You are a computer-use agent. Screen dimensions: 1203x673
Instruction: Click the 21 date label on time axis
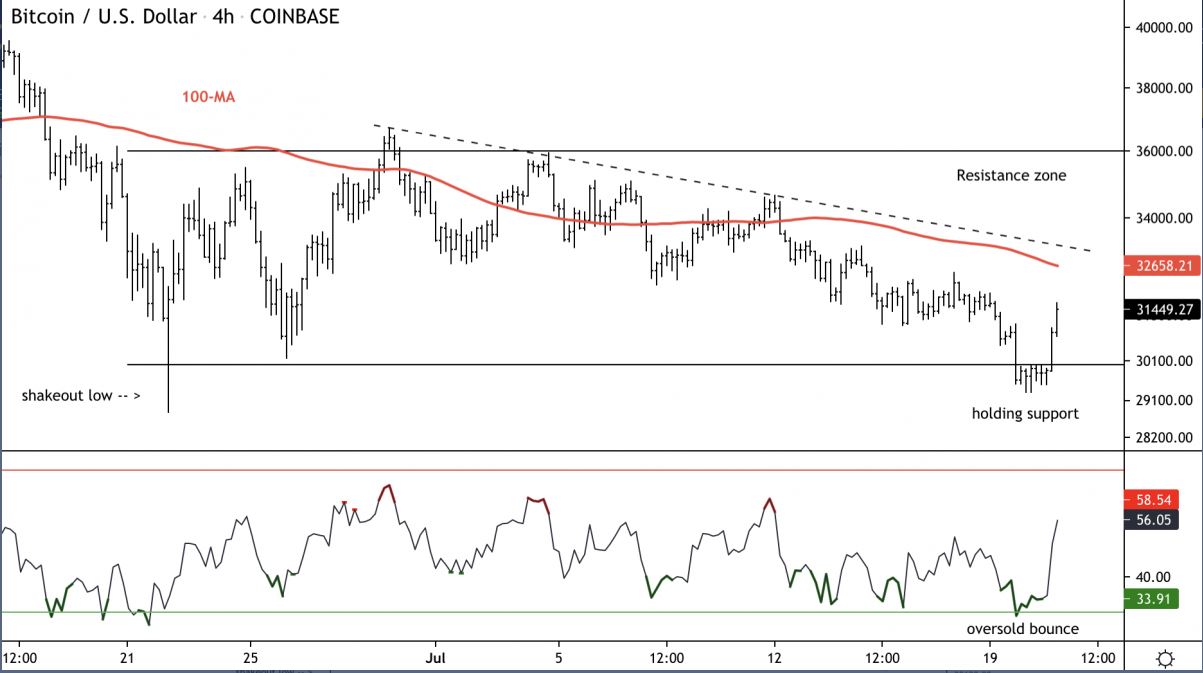(x=127, y=658)
